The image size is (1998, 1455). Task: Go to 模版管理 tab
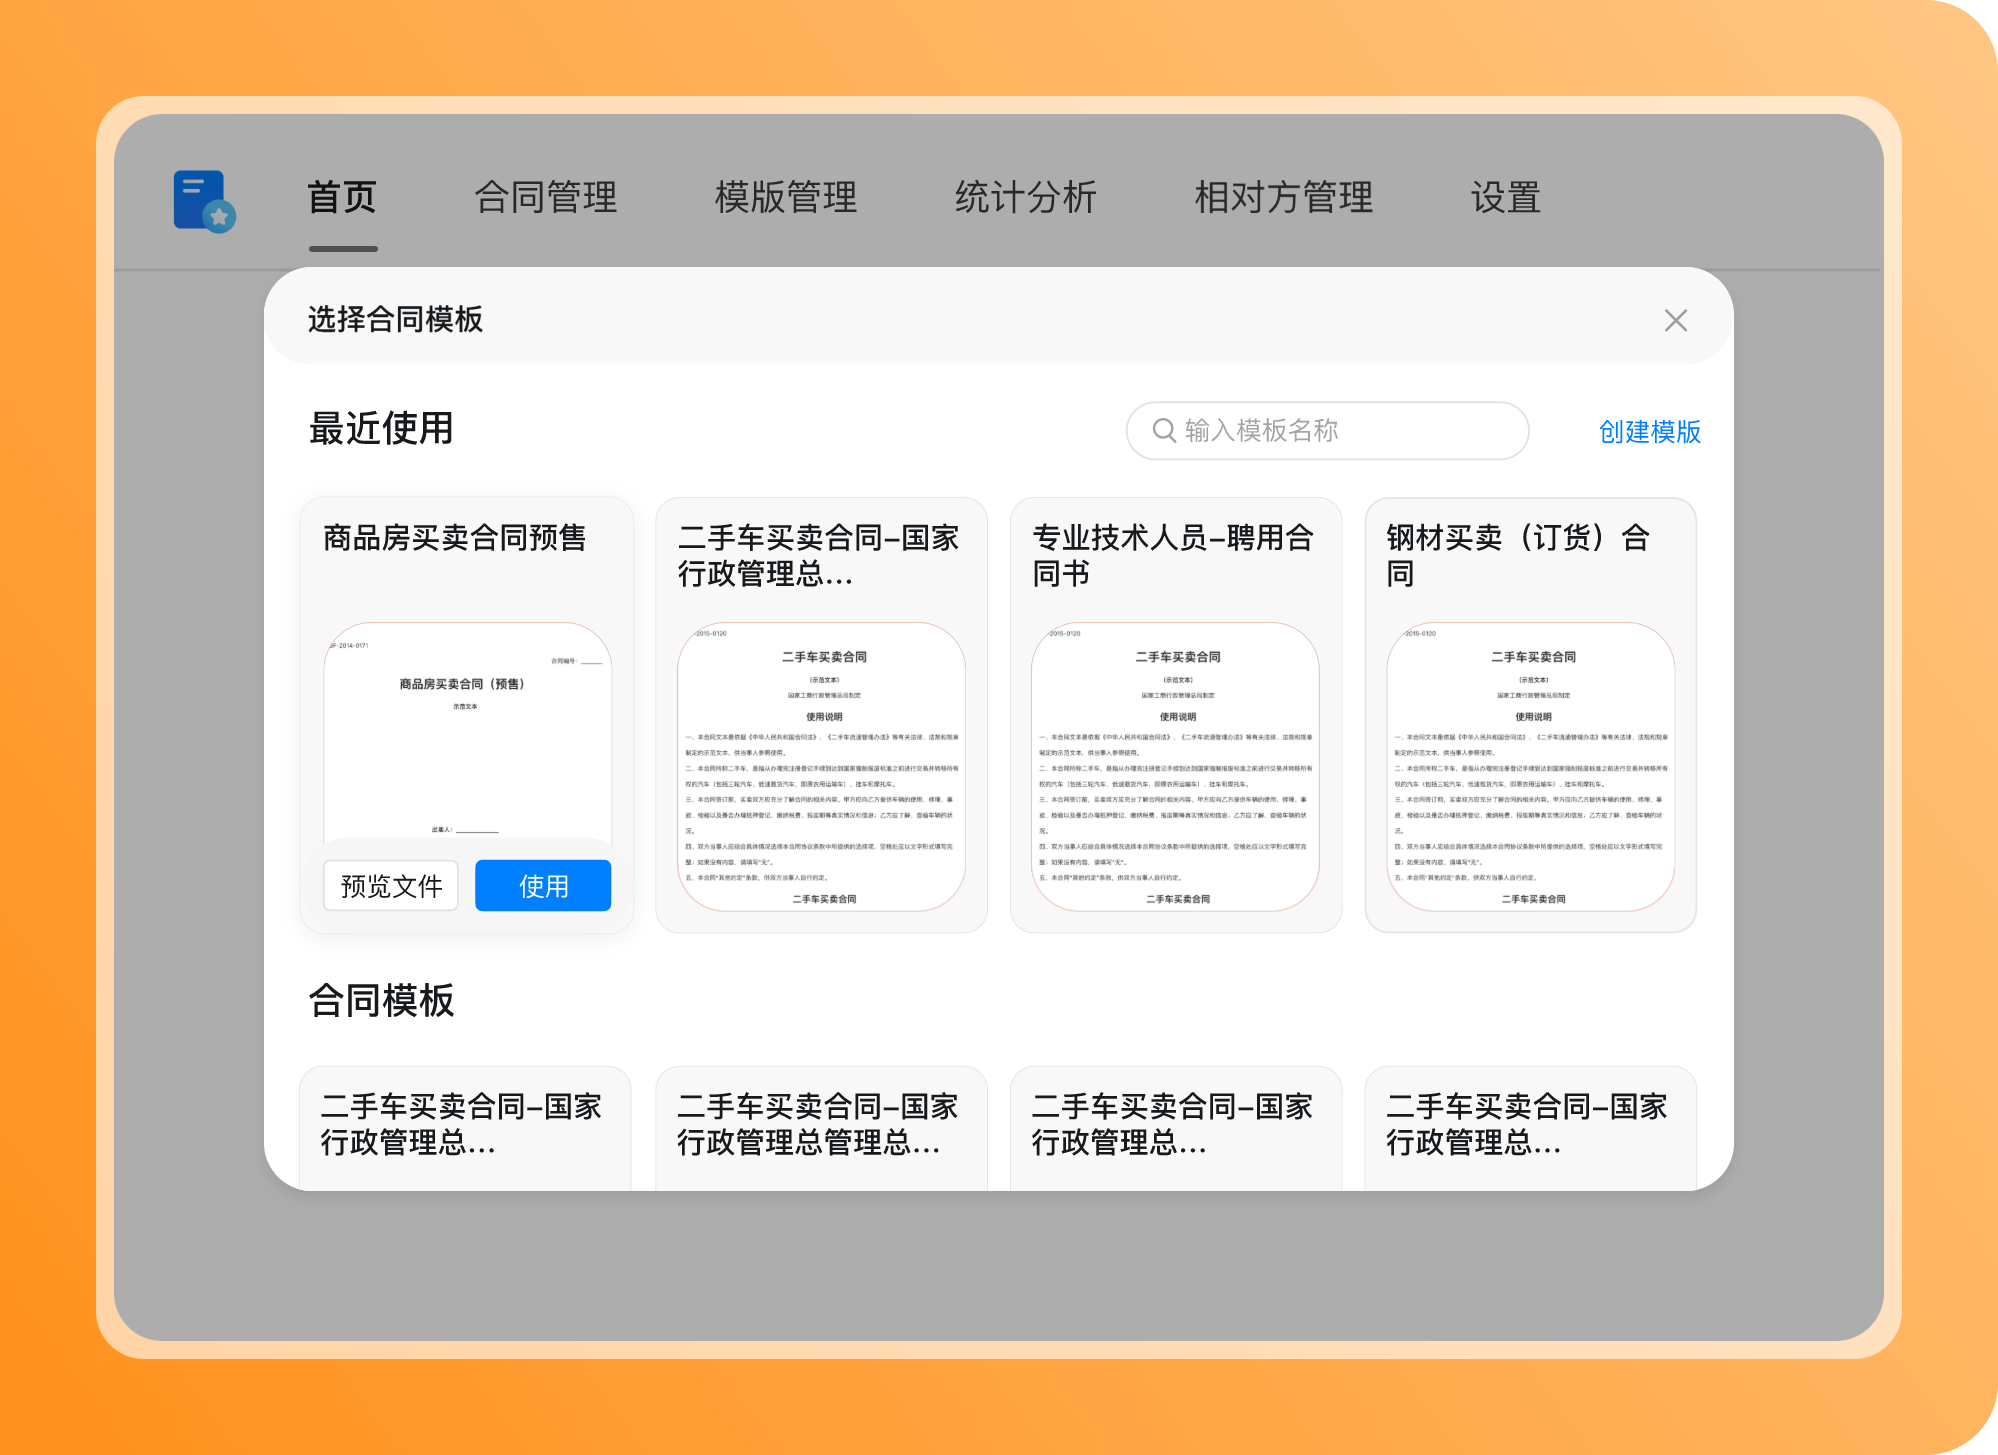point(786,197)
